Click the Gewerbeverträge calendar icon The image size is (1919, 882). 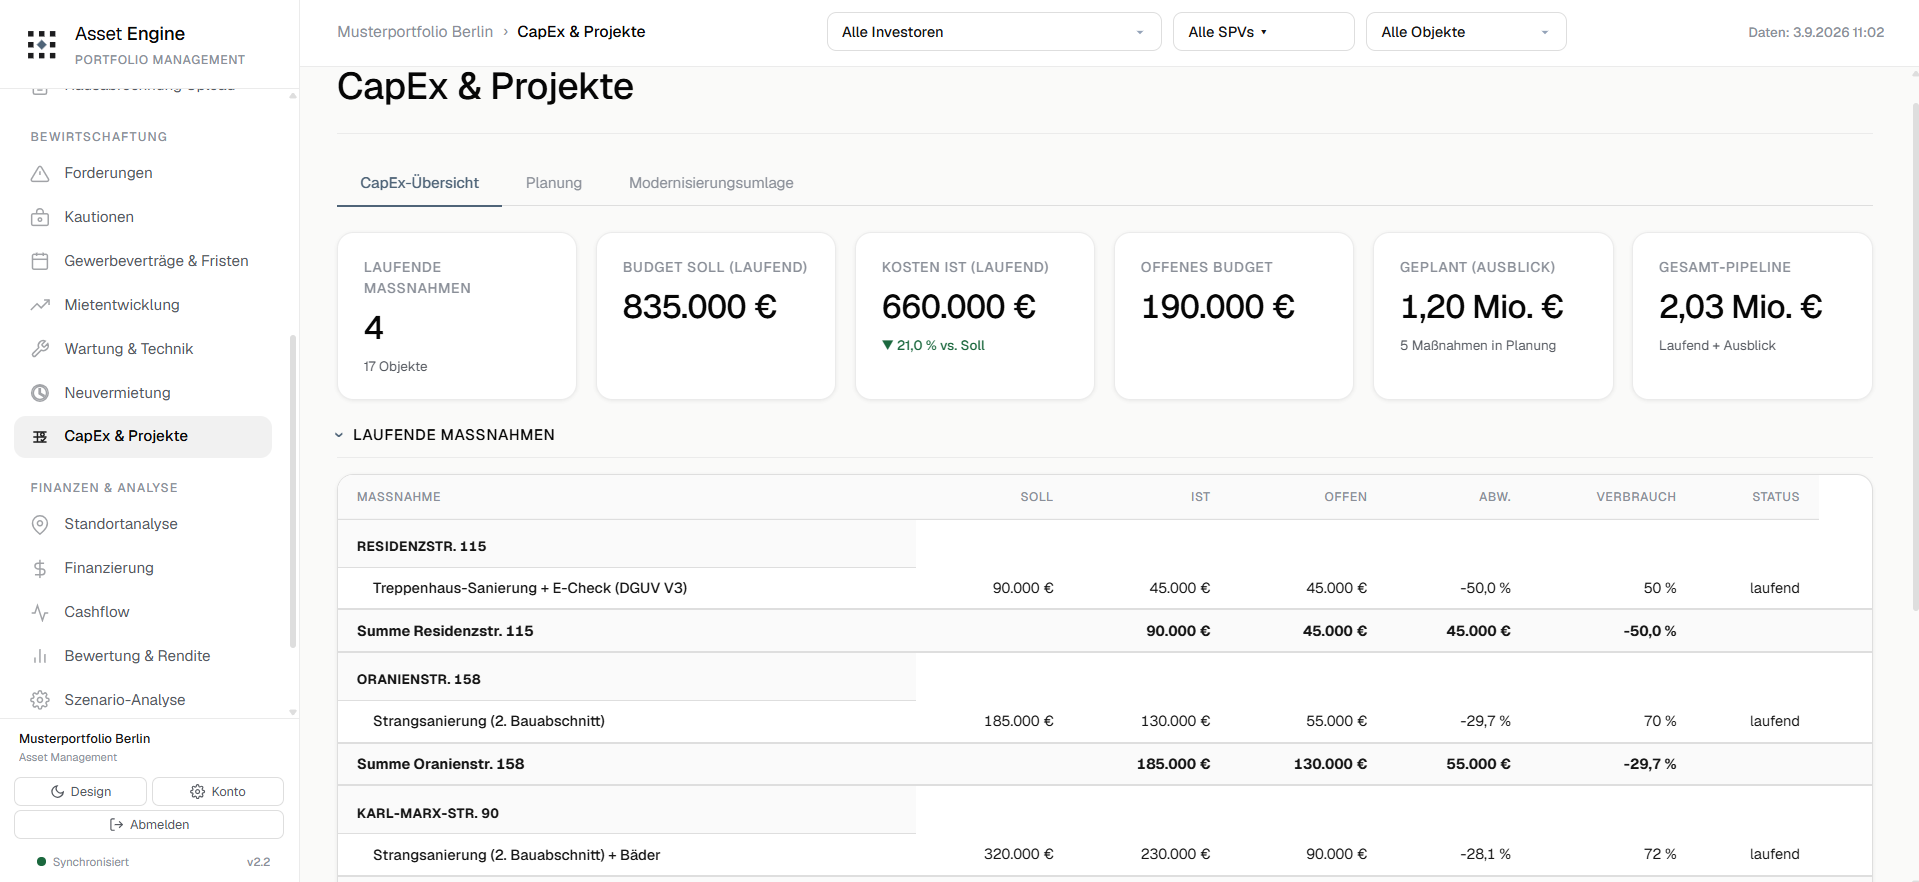40,262
